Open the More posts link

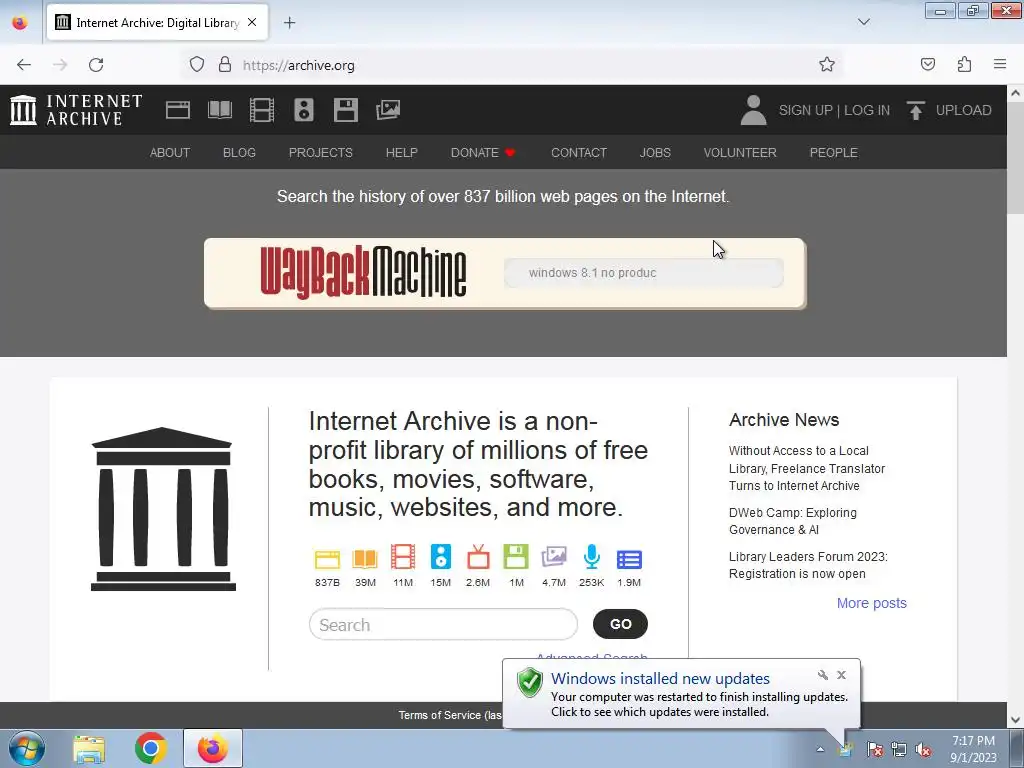(x=872, y=603)
